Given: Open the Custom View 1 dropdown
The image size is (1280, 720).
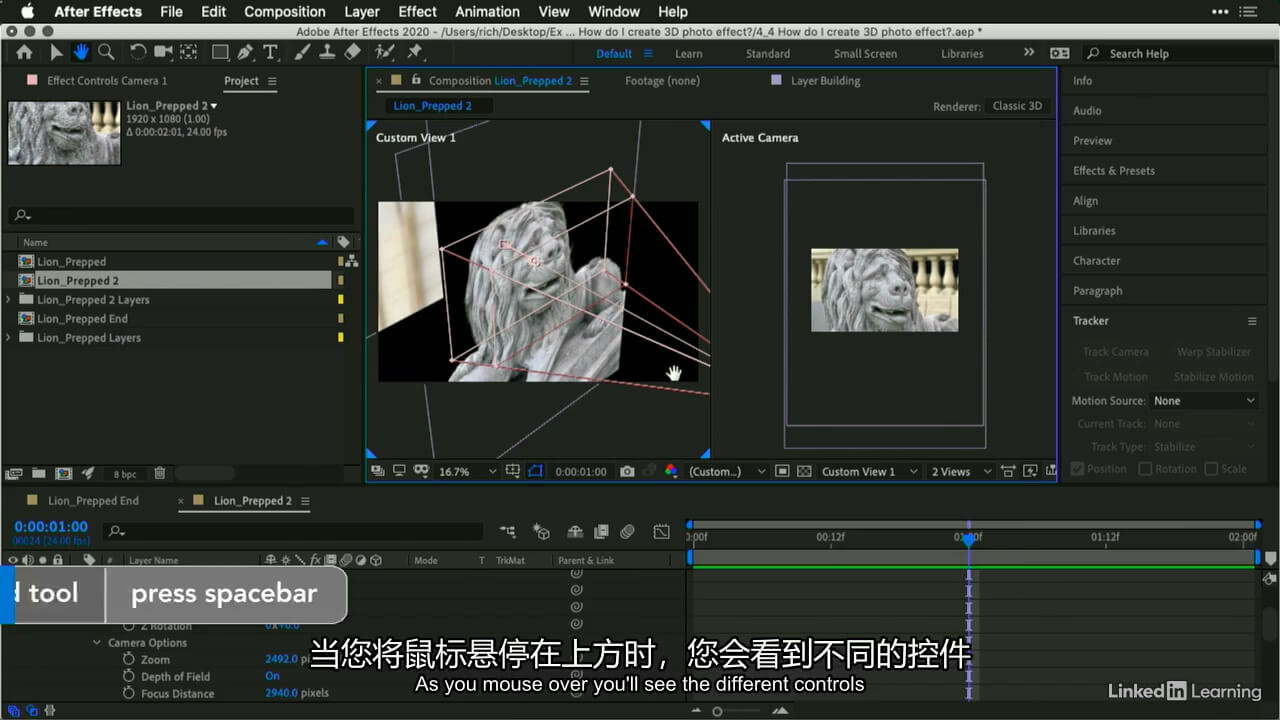Looking at the screenshot, I should 868,471.
